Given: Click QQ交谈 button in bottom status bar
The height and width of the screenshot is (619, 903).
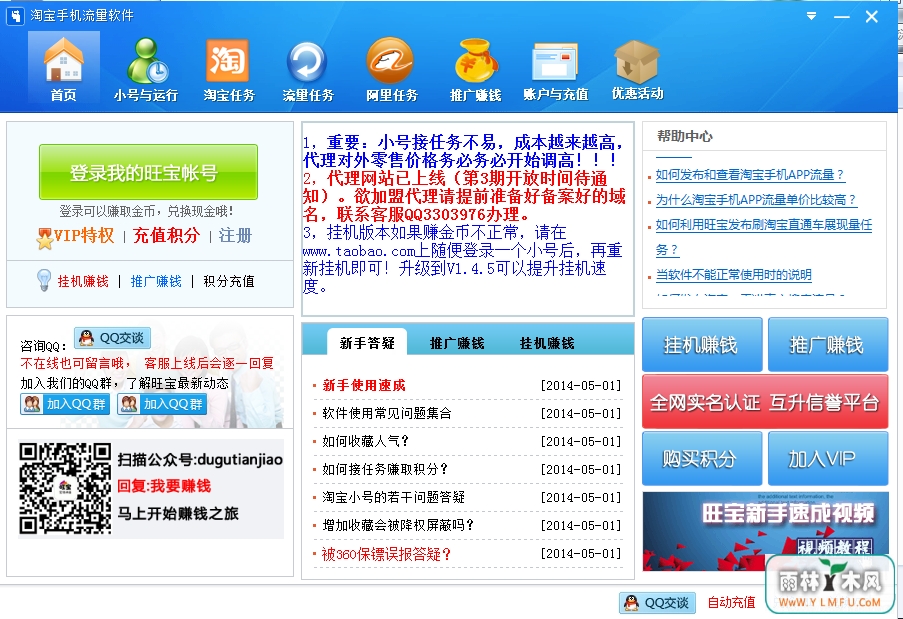Looking at the screenshot, I should click(657, 603).
